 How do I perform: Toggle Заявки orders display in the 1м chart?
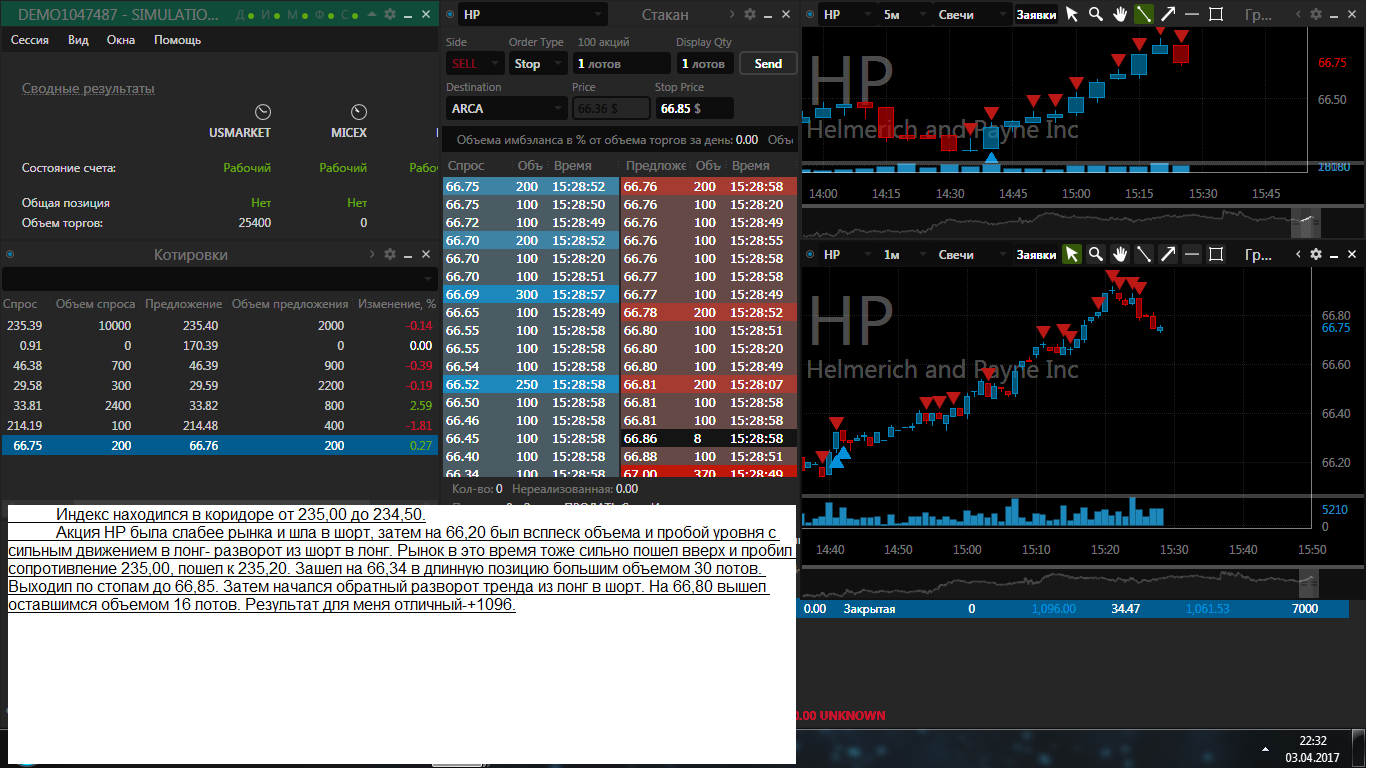[x=1036, y=255]
